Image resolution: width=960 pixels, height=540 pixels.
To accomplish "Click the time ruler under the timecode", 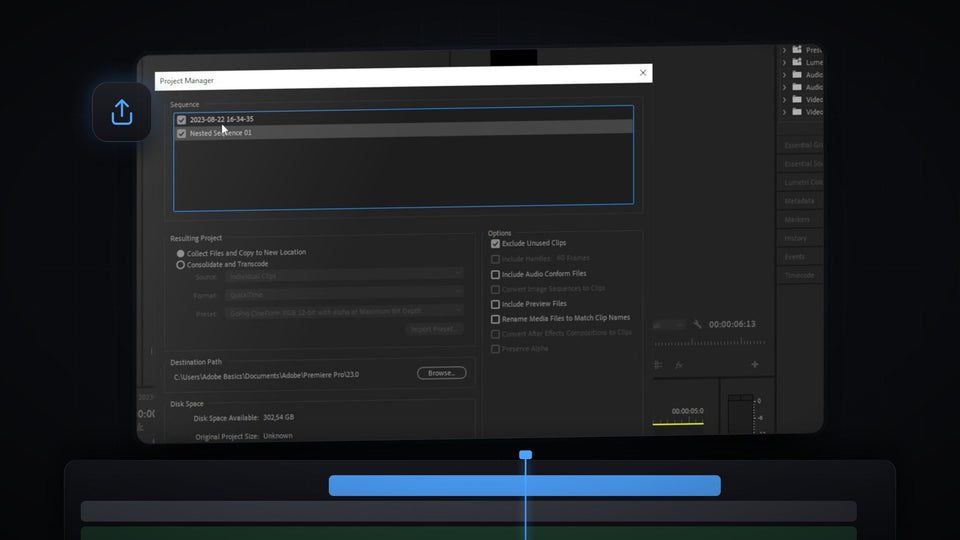I will pos(709,342).
